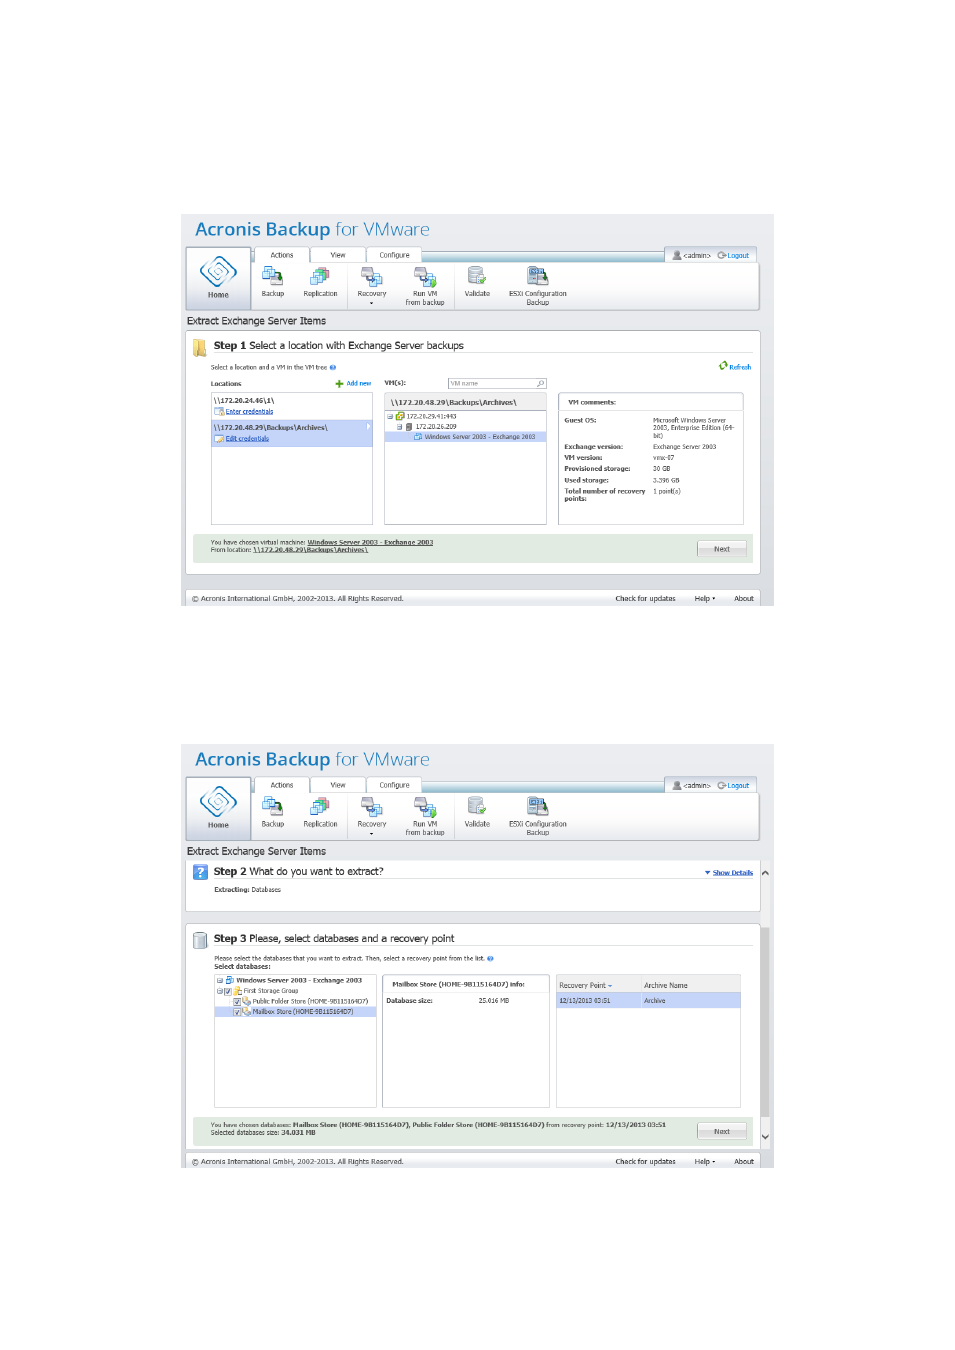Viewport: 955px width, 1350px height.
Task: Click Backup icon in the Step 3 window
Action: point(272,806)
